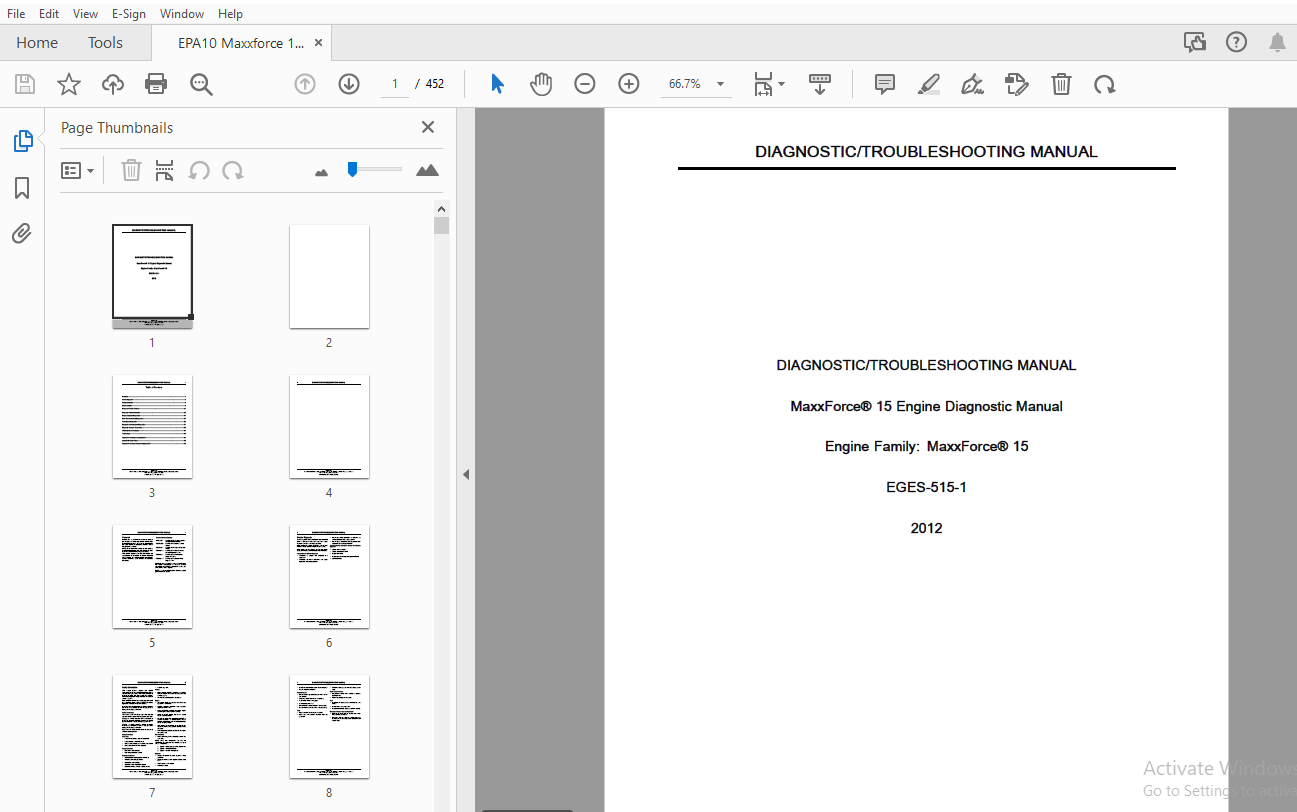Zoom out with minus icon
Image resolution: width=1297 pixels, height=812 pixels.
[585, 84]
